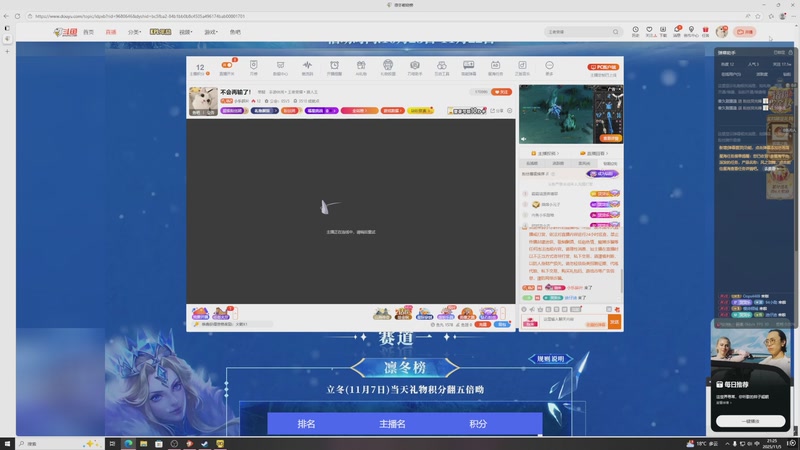Click the chat message input field
The height and width of the screenshot is (450, 800).
(x=573, y=321)
